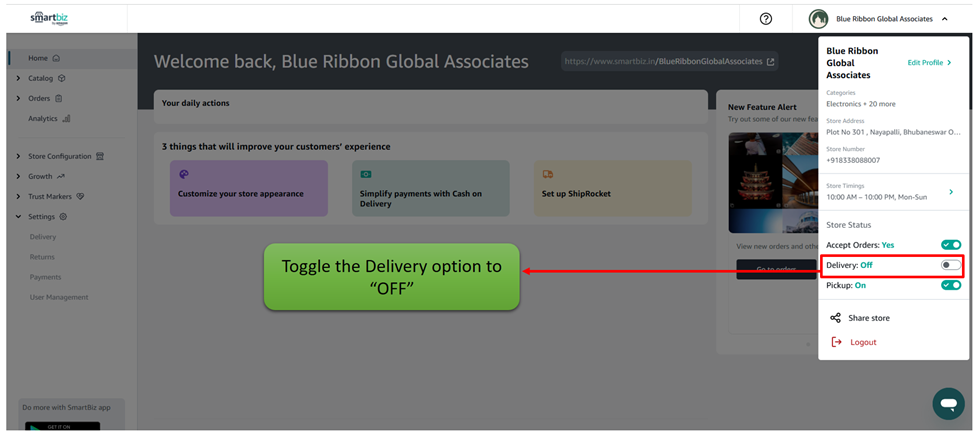Click Do more with SmartBiz app text

(x=67, y=407)
